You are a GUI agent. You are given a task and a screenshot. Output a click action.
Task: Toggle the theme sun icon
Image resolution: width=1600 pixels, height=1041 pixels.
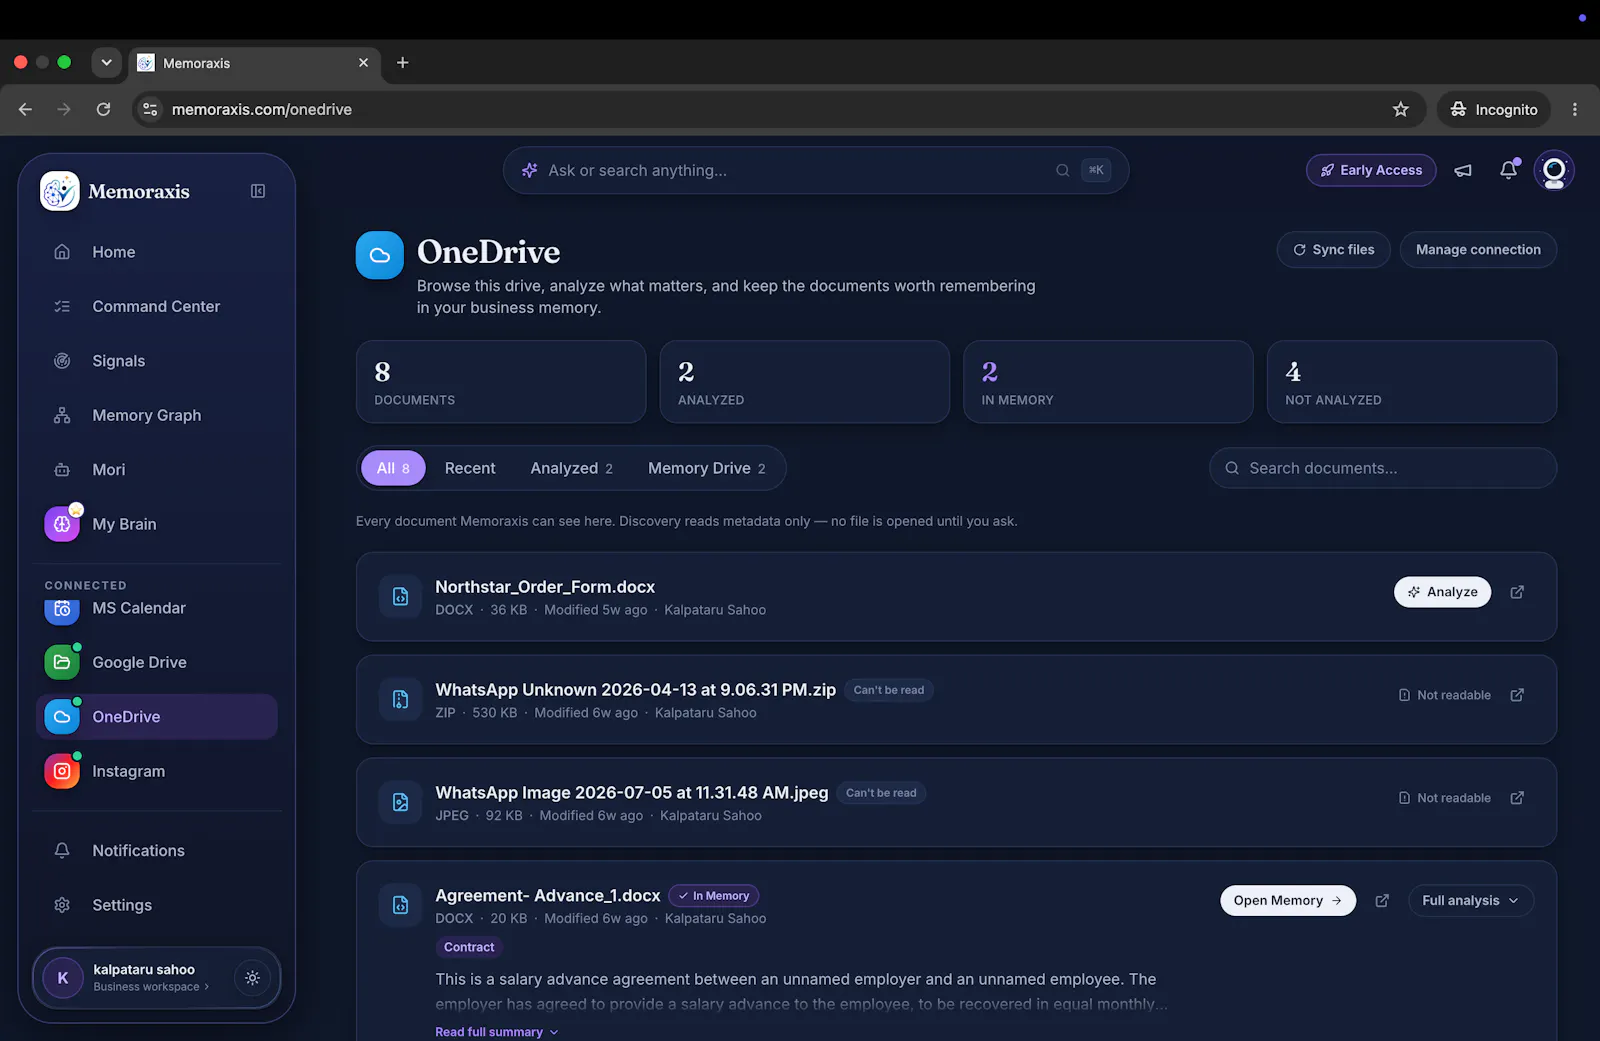tap(252, 978)
